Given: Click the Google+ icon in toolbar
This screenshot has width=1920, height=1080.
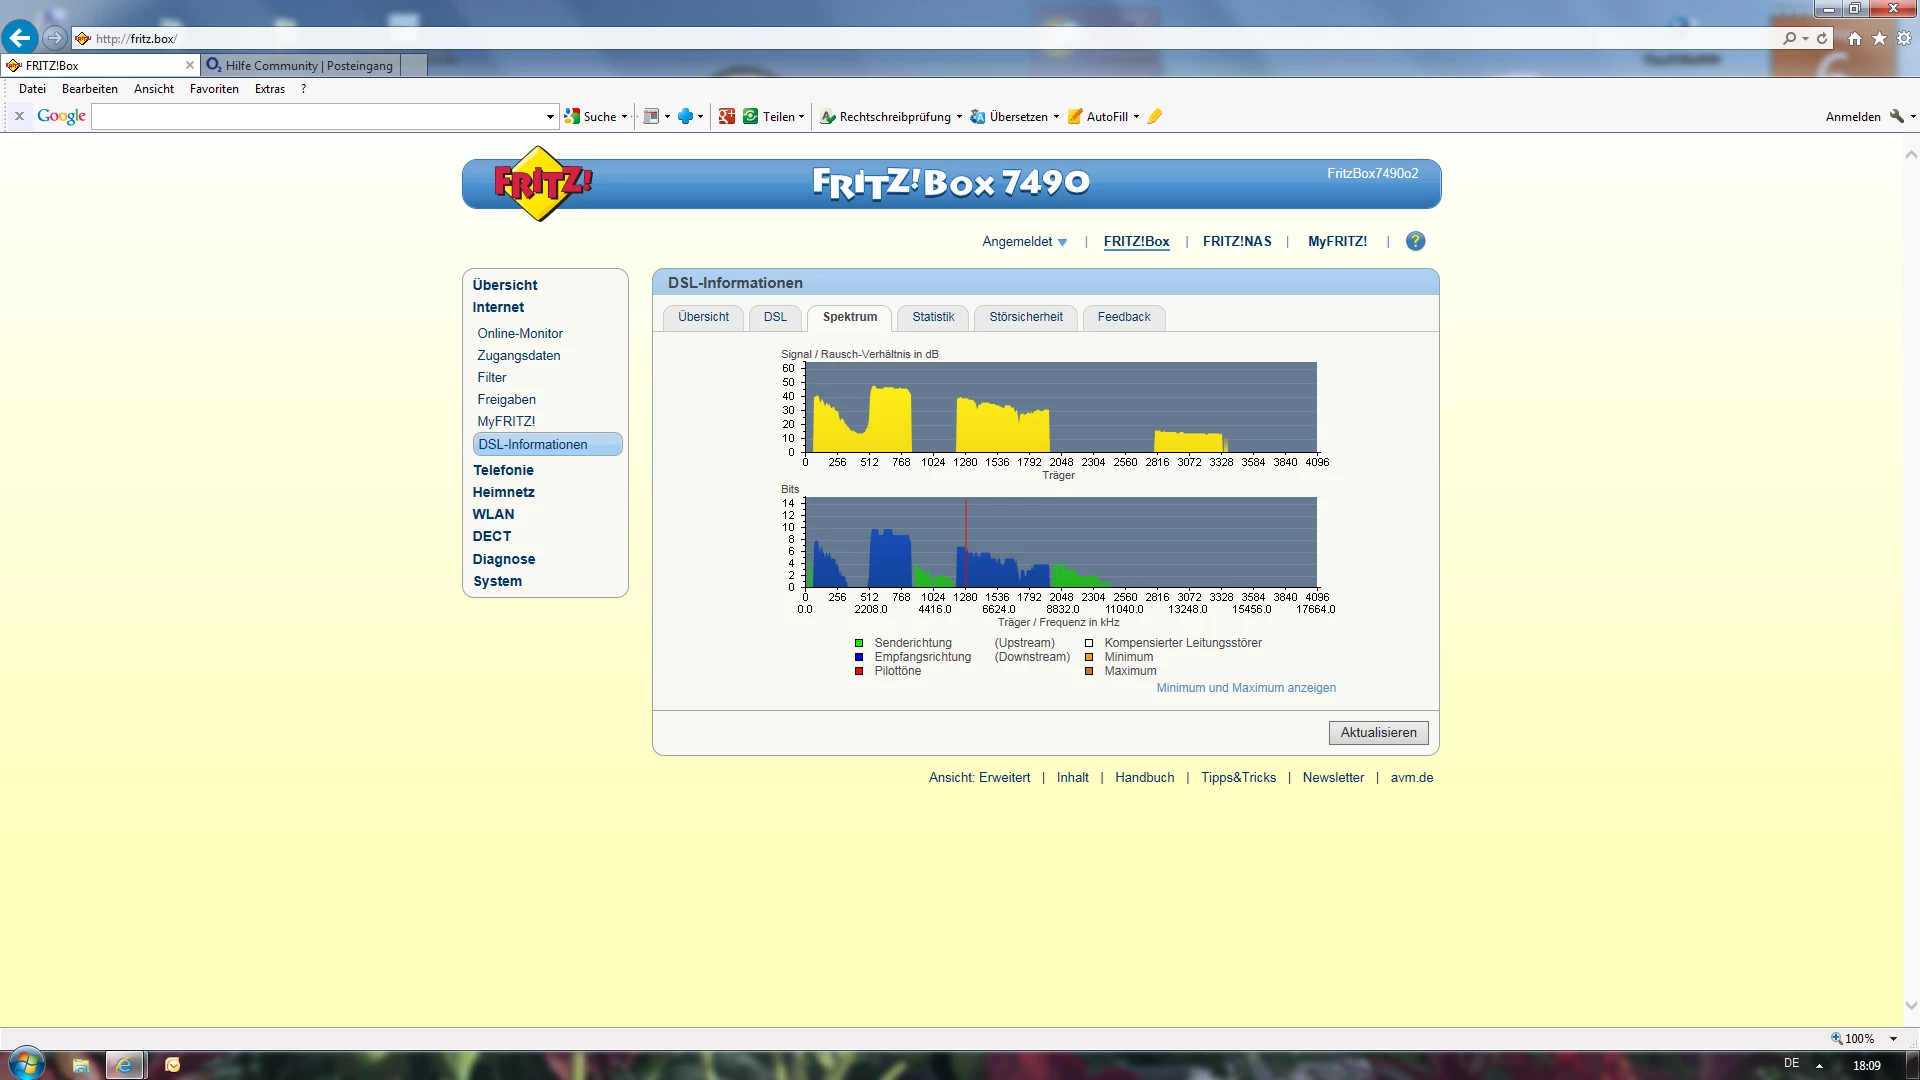Looking at the screenshot, I should click(727, 117).
